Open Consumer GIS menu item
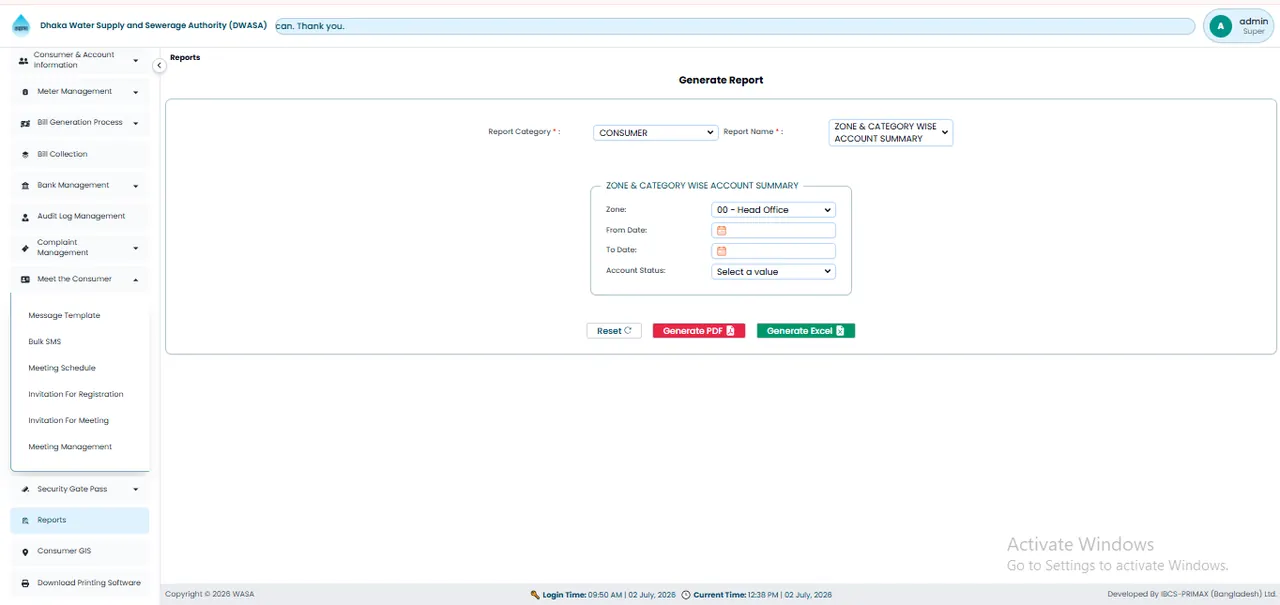This screenshot has width=1280, height=605. pyautogui.click(x=80, y=552)
